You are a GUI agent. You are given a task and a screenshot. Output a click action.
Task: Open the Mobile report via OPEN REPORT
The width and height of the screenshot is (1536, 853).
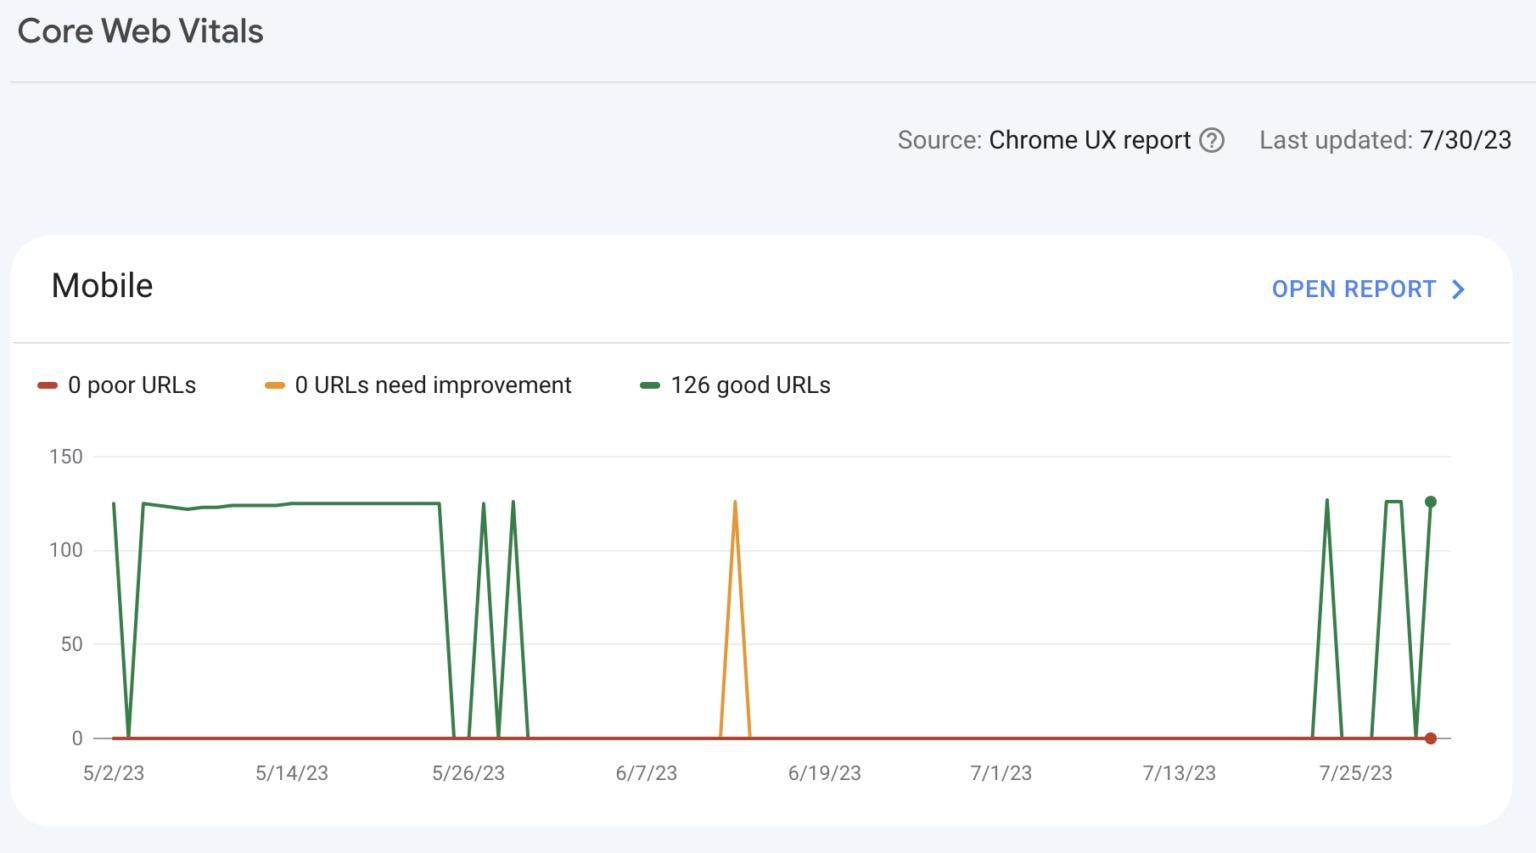pyautogui.click(x=1353, y=290)
